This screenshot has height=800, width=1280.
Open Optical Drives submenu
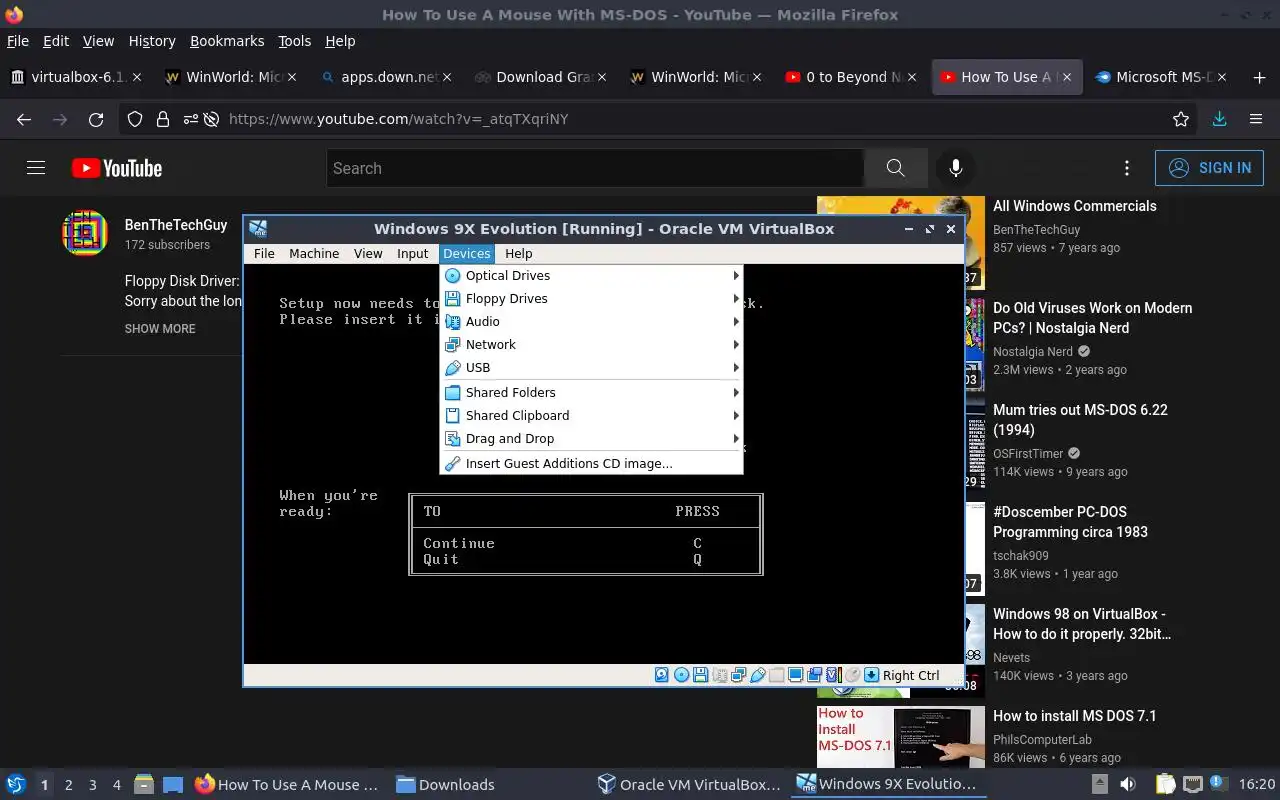591,275
